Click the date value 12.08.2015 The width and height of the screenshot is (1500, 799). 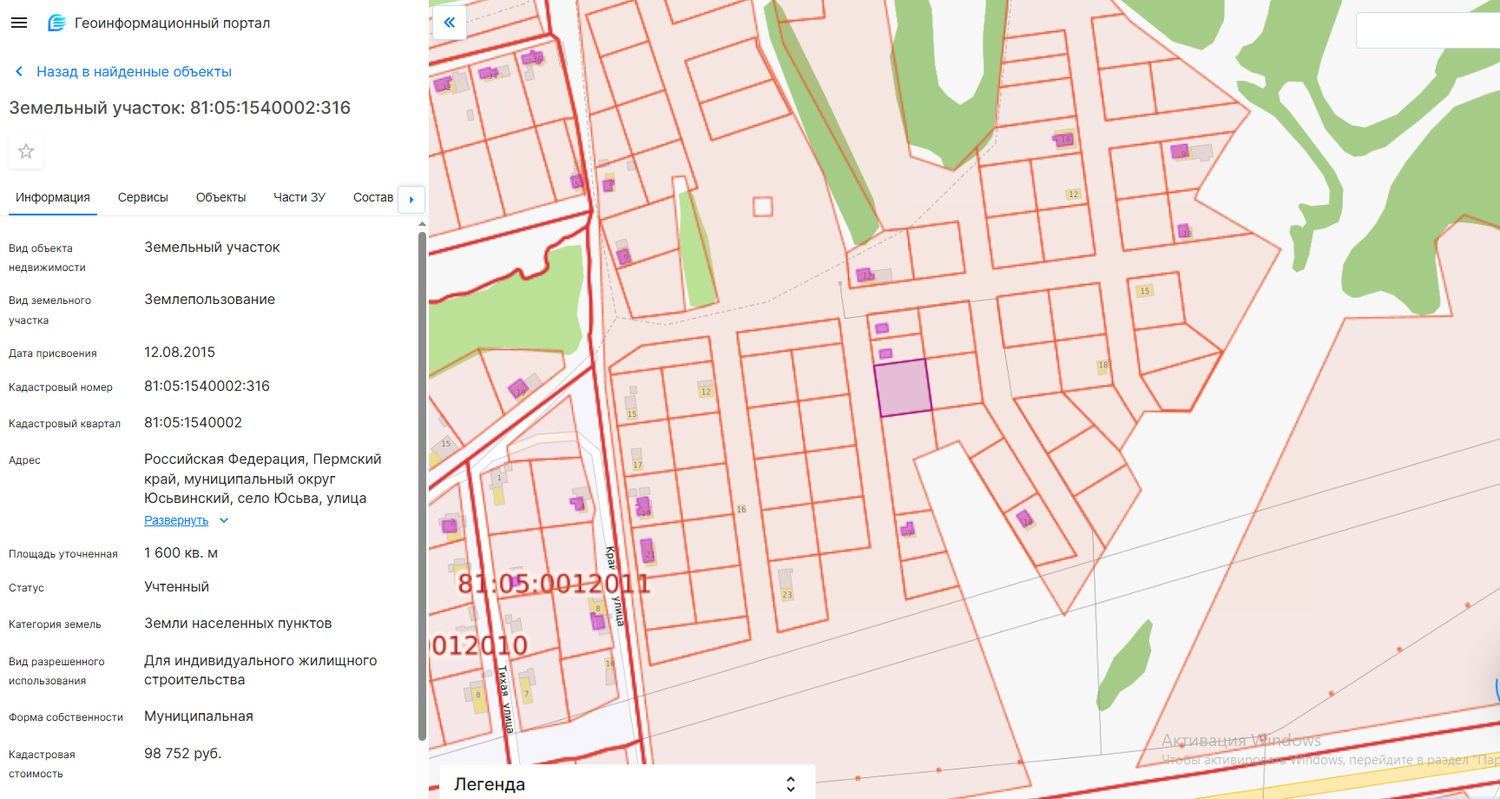(180, 352)
